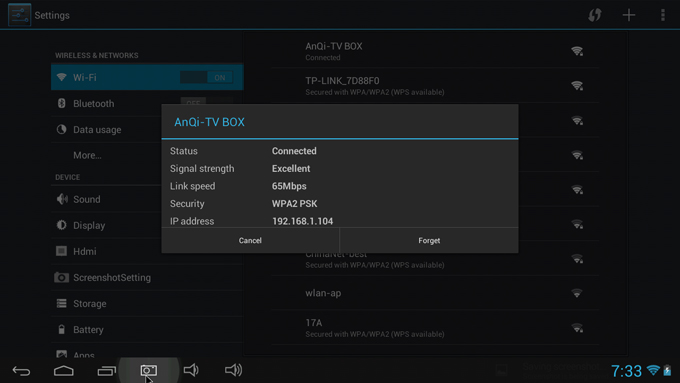The image size is (680, 383).
Task: Tap the Back navigation button
Action: [x=21, y=370]
